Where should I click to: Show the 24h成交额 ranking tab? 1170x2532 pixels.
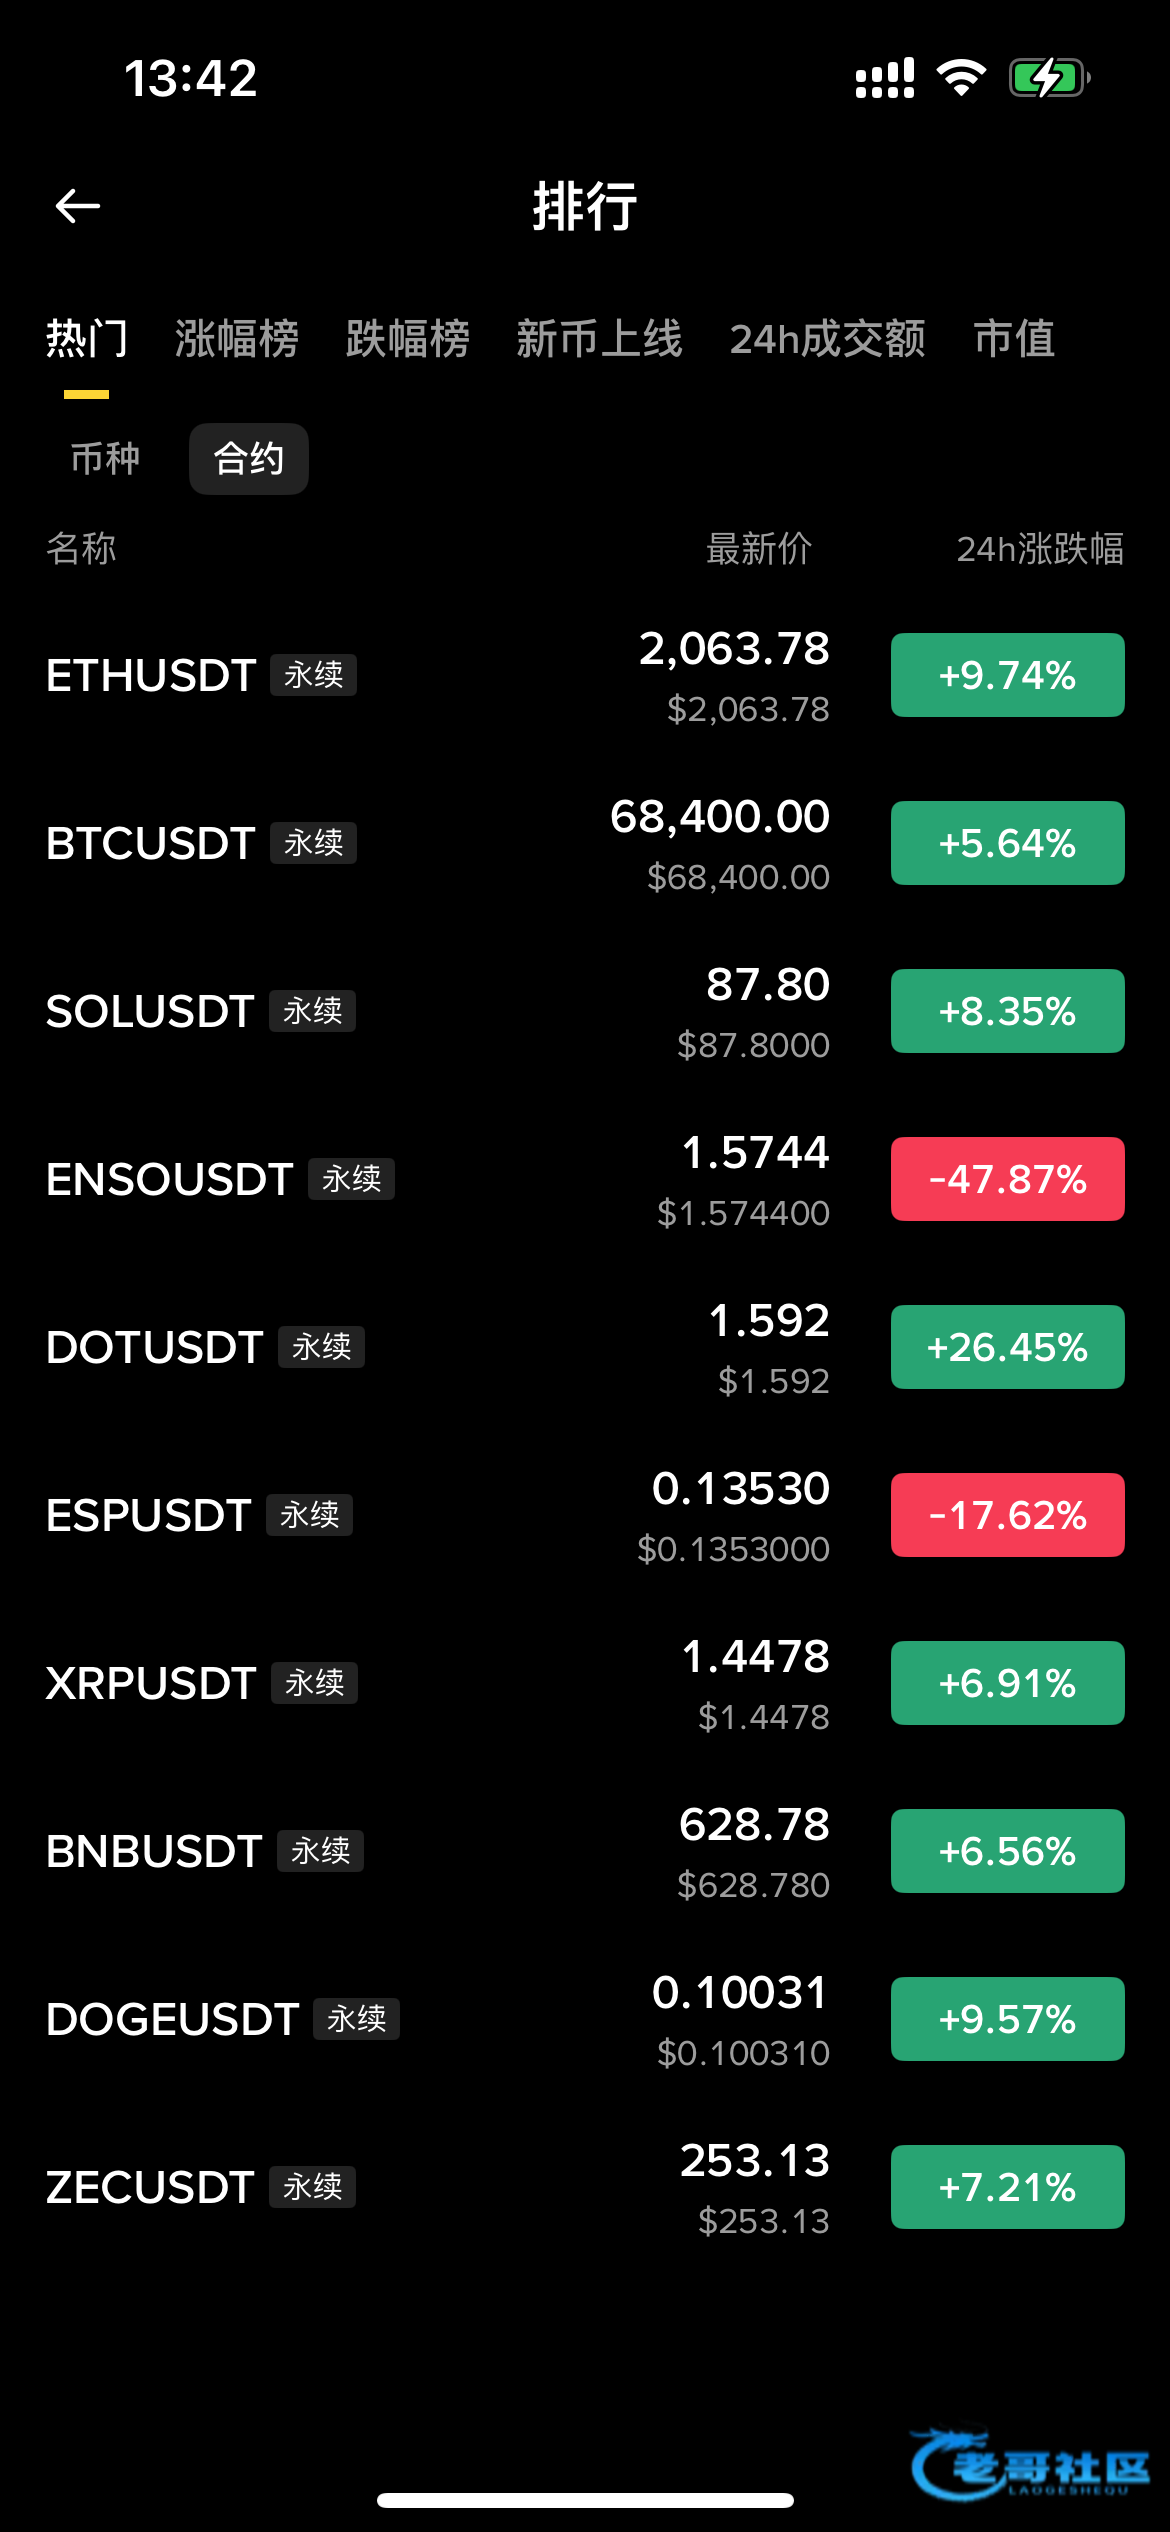click(x=828, y=339)
